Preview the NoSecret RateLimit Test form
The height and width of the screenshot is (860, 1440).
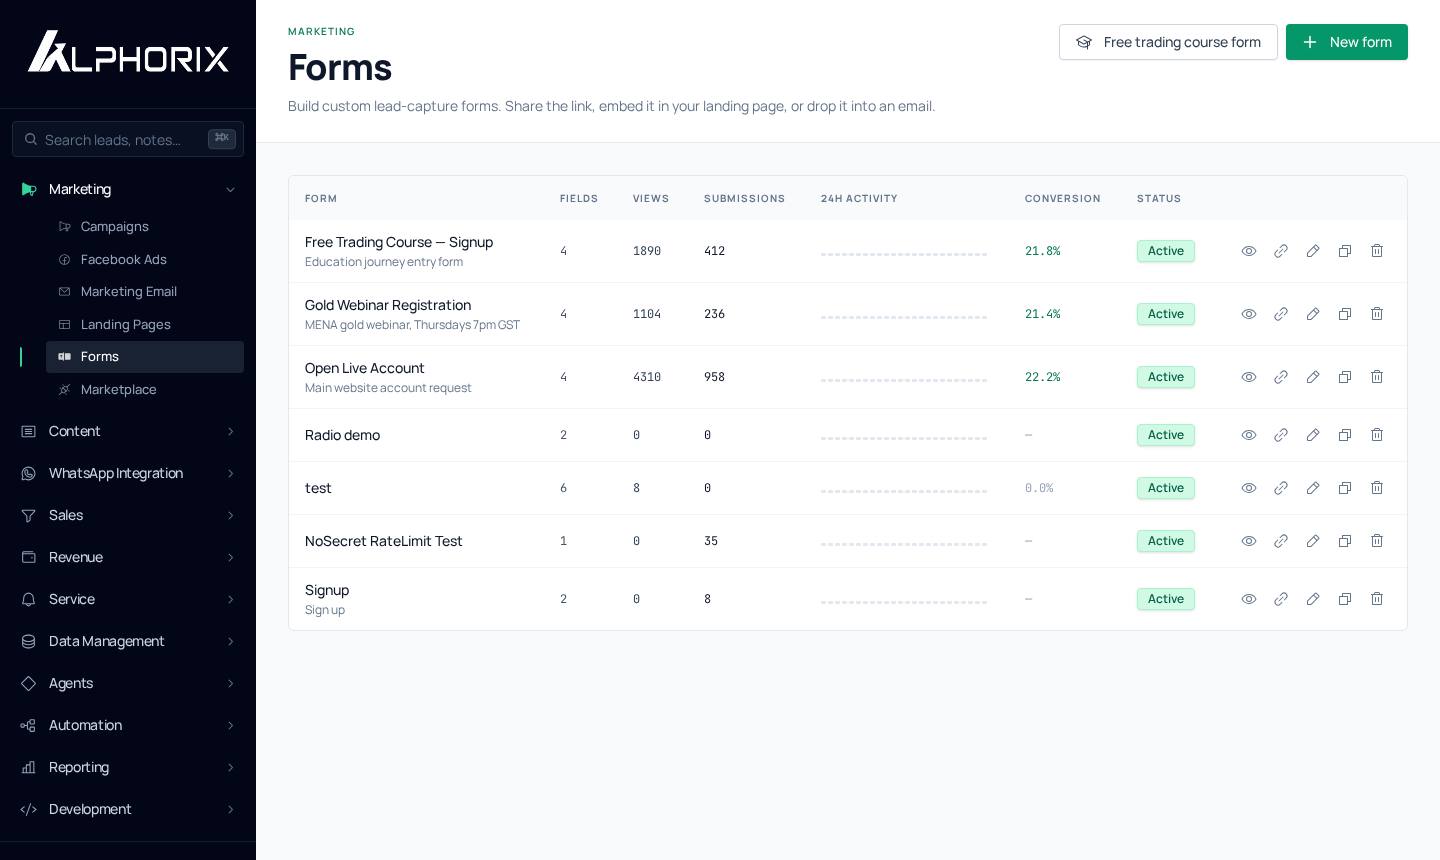tap(1249, 541)
